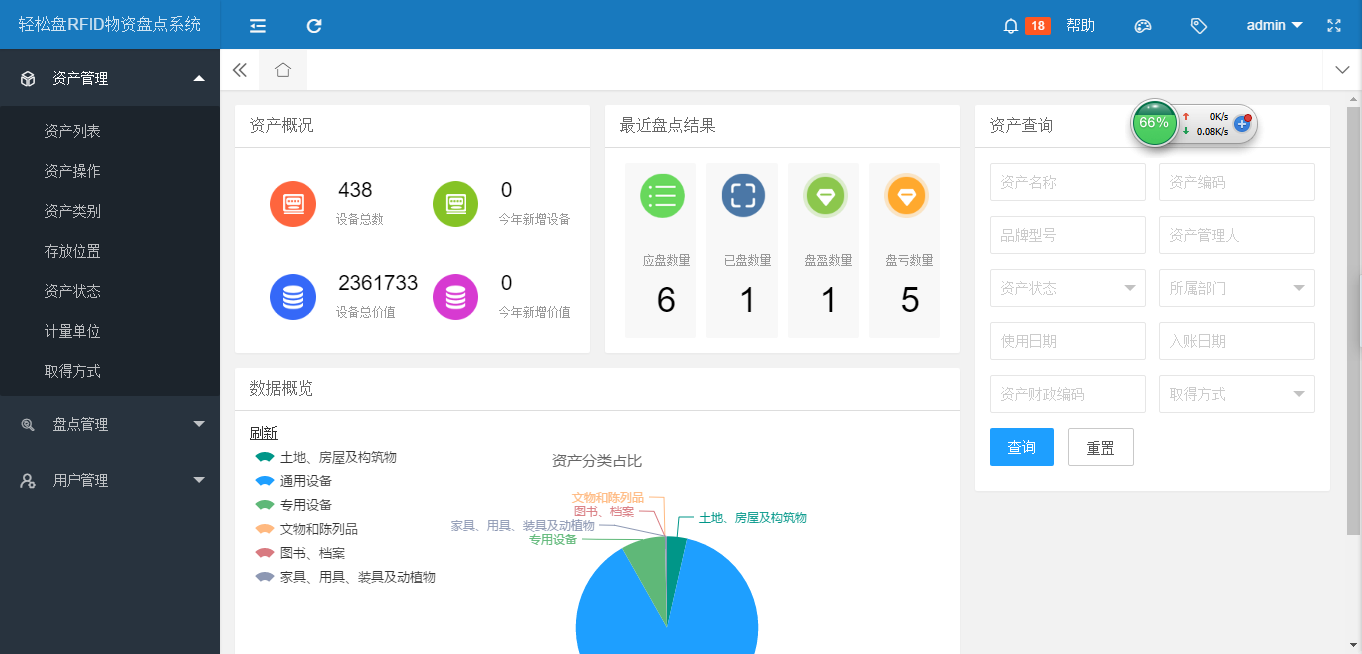Click the tag icon in header
This screenshot has height=654, width=1362.
coord(1199,26)
